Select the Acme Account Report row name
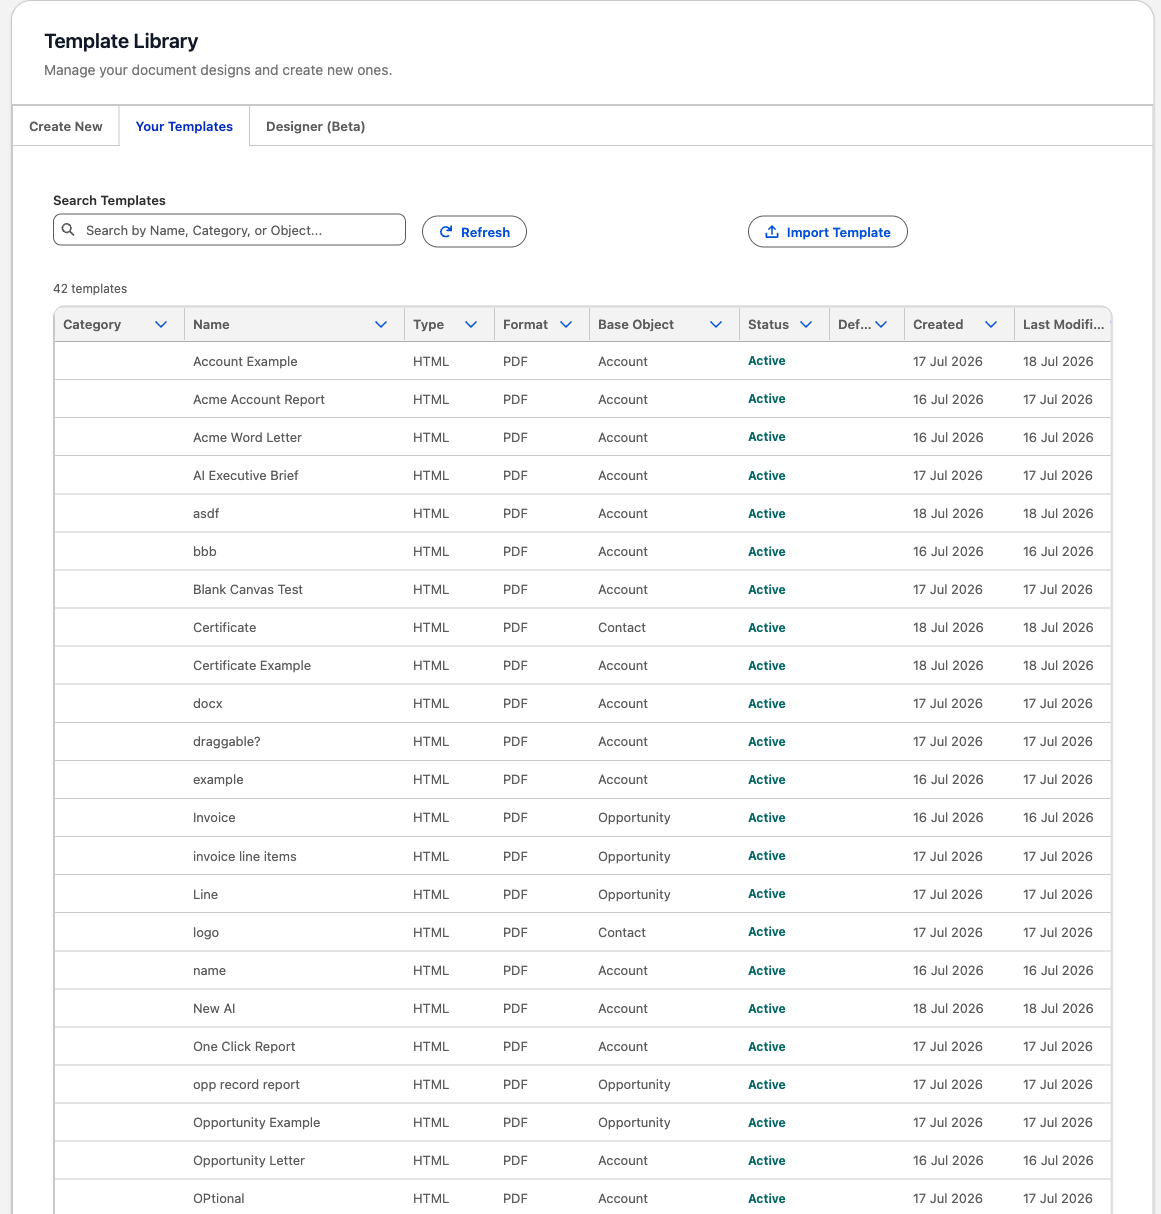The image size is (1161, 1214). pos(259,399)
